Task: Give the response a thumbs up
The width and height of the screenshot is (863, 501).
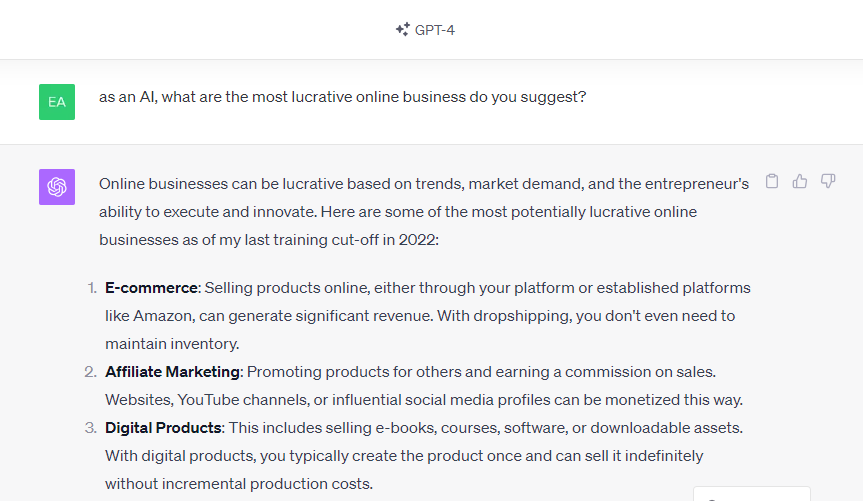Action: 800,181
